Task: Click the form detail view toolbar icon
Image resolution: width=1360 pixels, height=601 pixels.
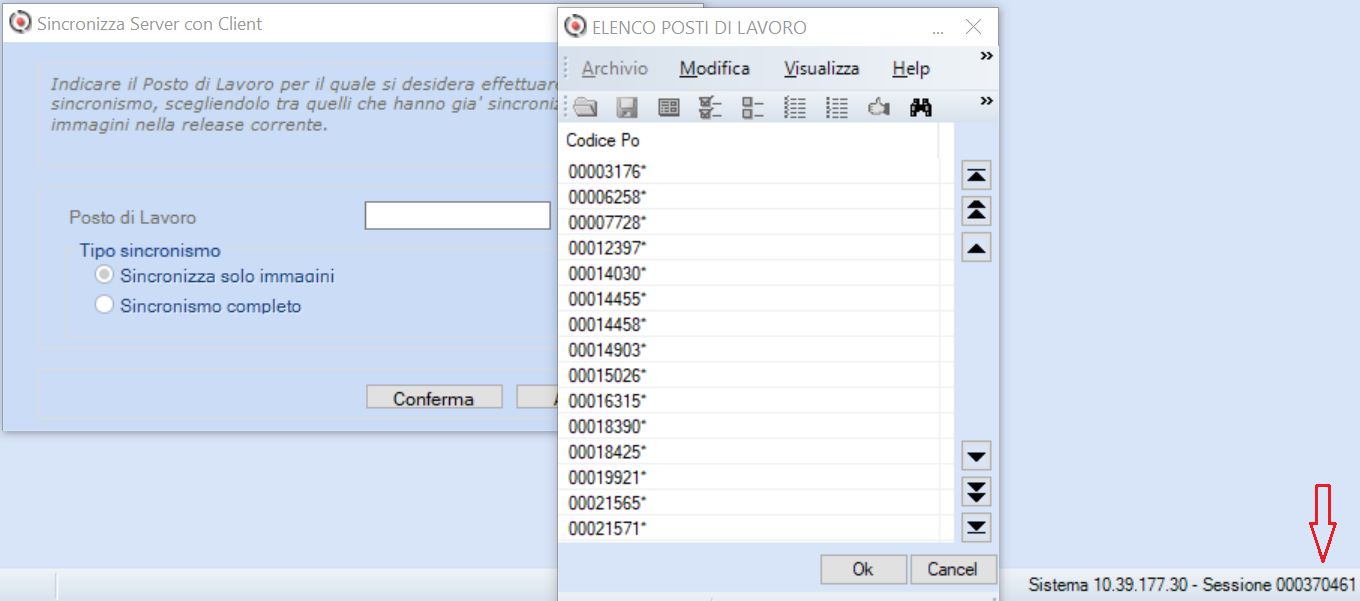Action: (x=669, y=108)
